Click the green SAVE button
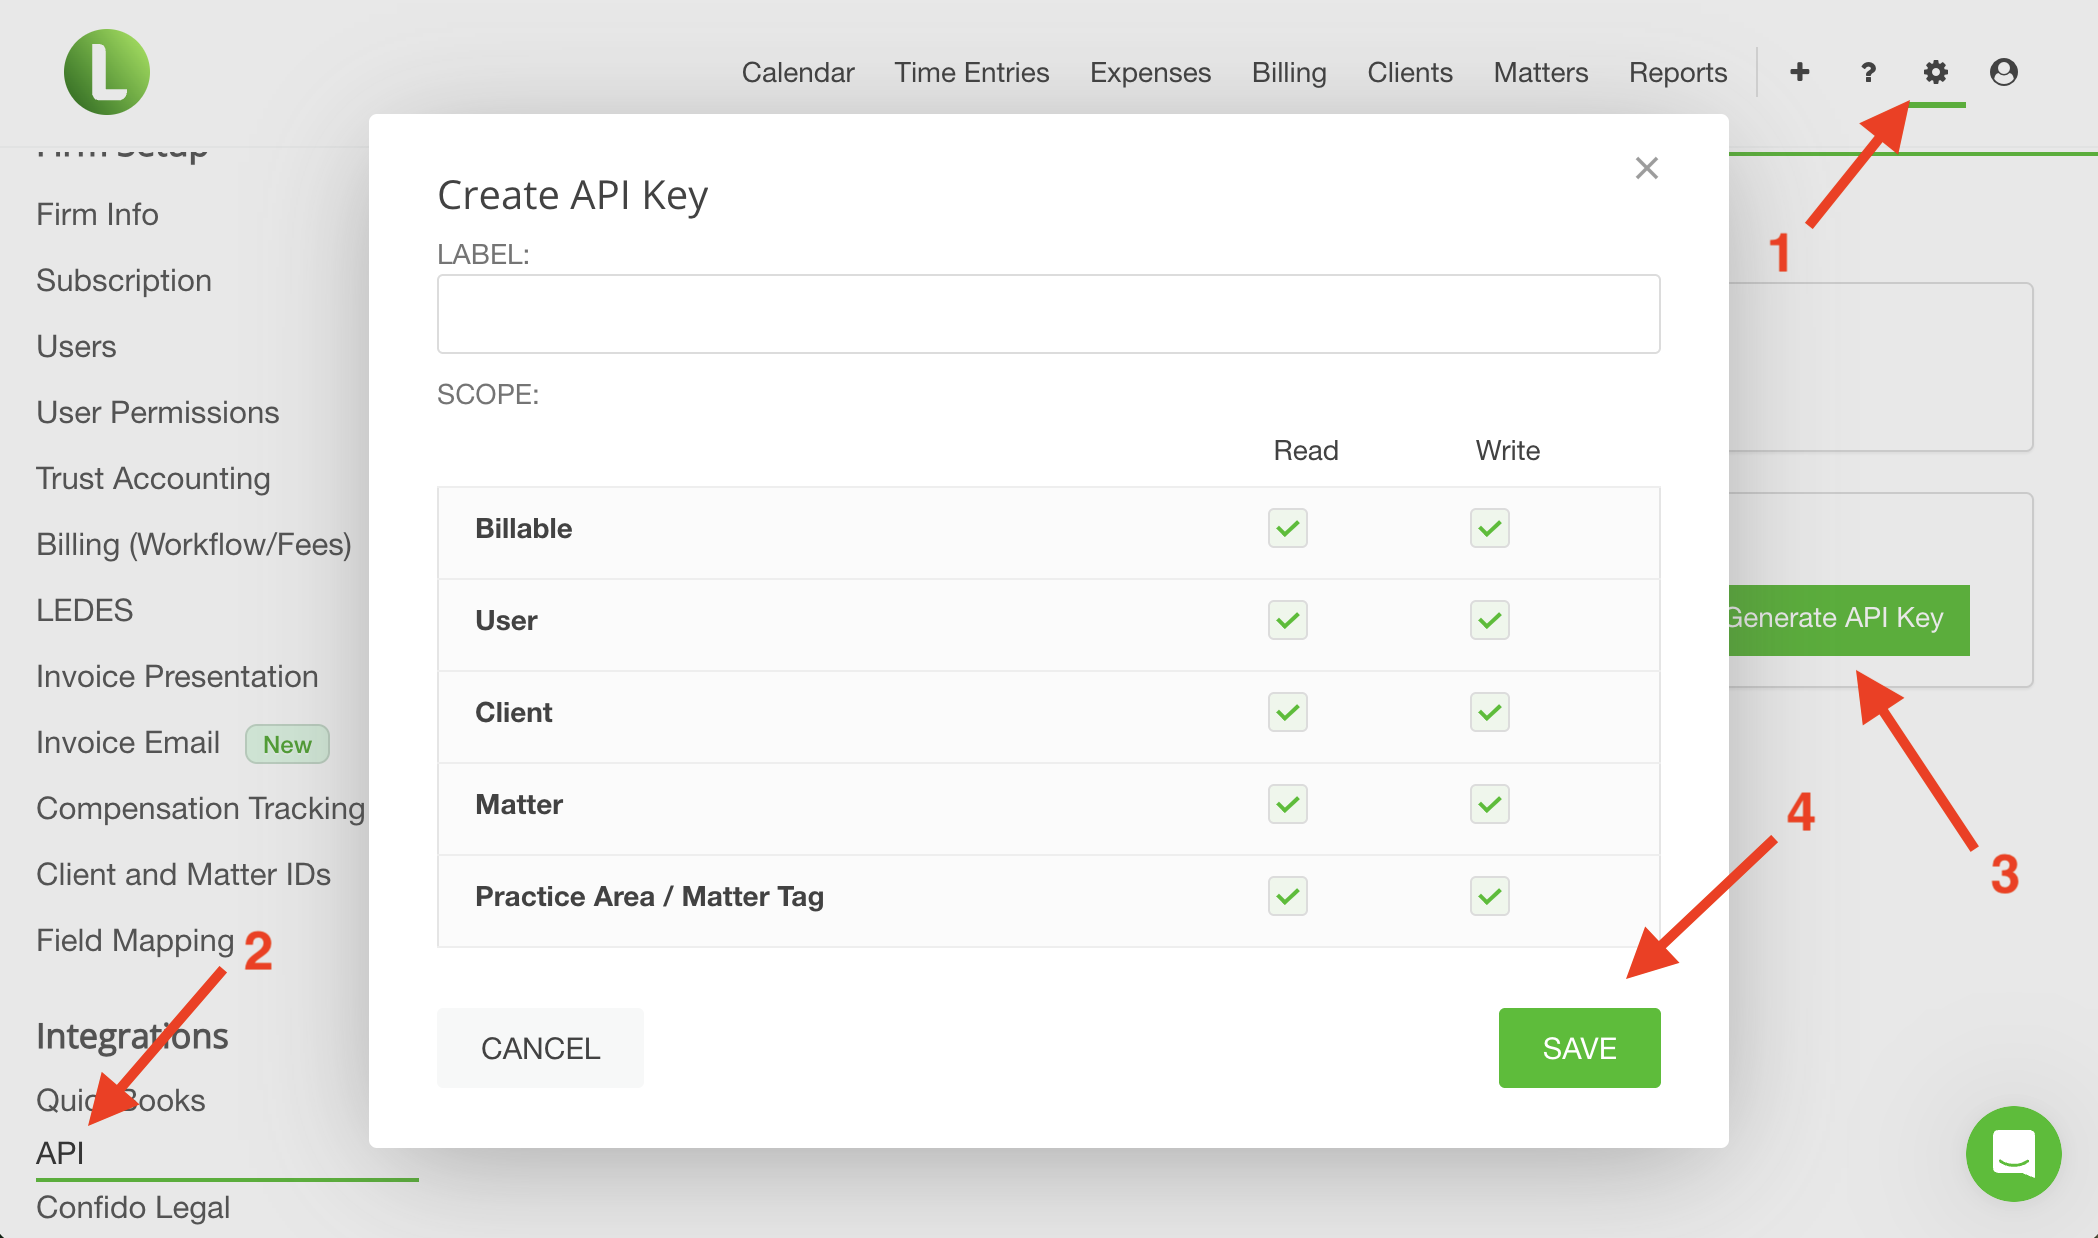This screenshot has width=2098, height=1238. point(1580,1048)
